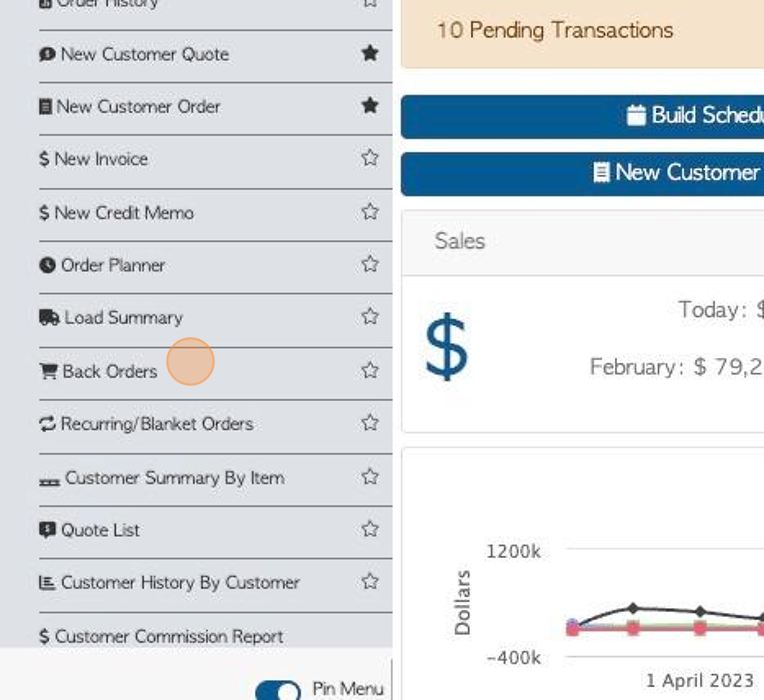Click the Load Summary truck icon

[x=49, y=318]
